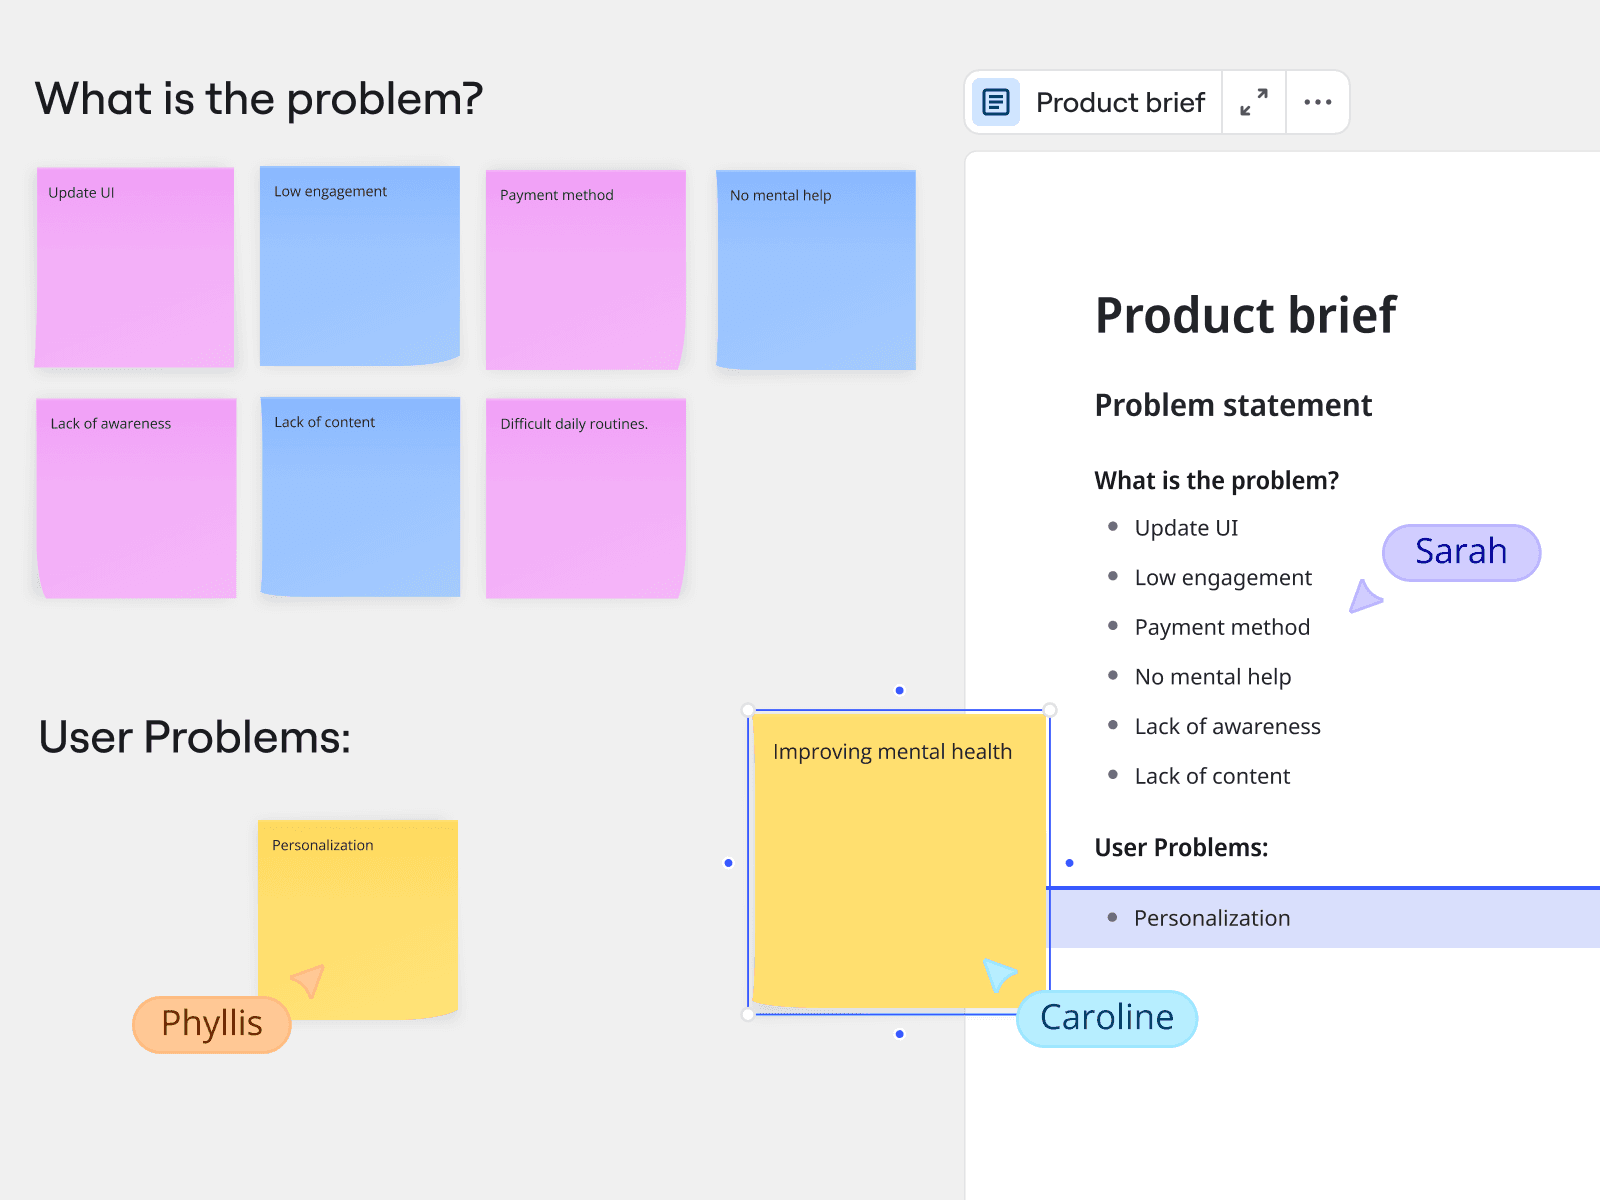Expand the Product brief to fullscreen
Viewport: 1600px width, 1200px height.
click(x=1254, y=102)
